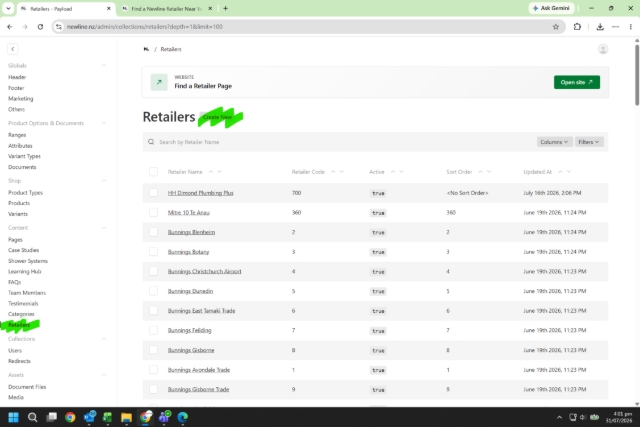Tick the checkbox for Bunnings Blenheim

click(x=153, y=232)
